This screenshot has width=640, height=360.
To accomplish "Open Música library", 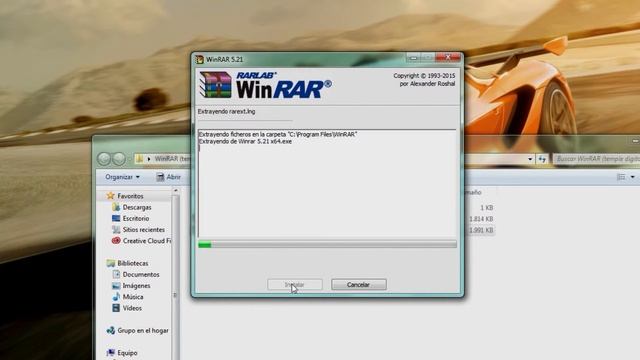I will (133, 297).
